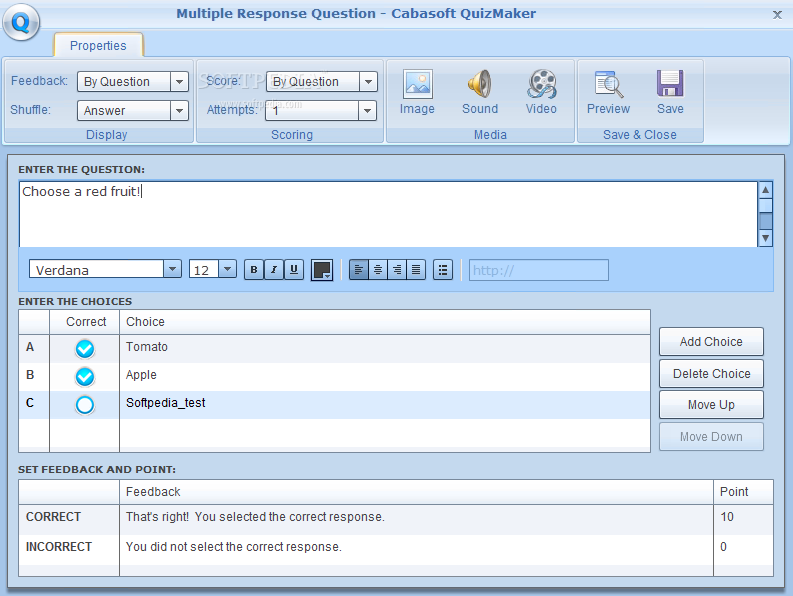The image size is (793, 596).
Task: Preview the question
Action: [x=608, y=92]
